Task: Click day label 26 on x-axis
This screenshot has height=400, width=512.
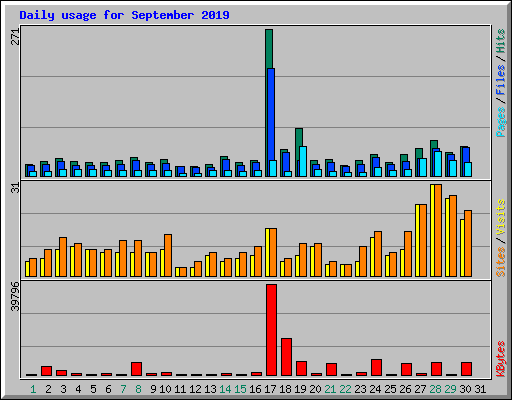Action: [405, 389]
